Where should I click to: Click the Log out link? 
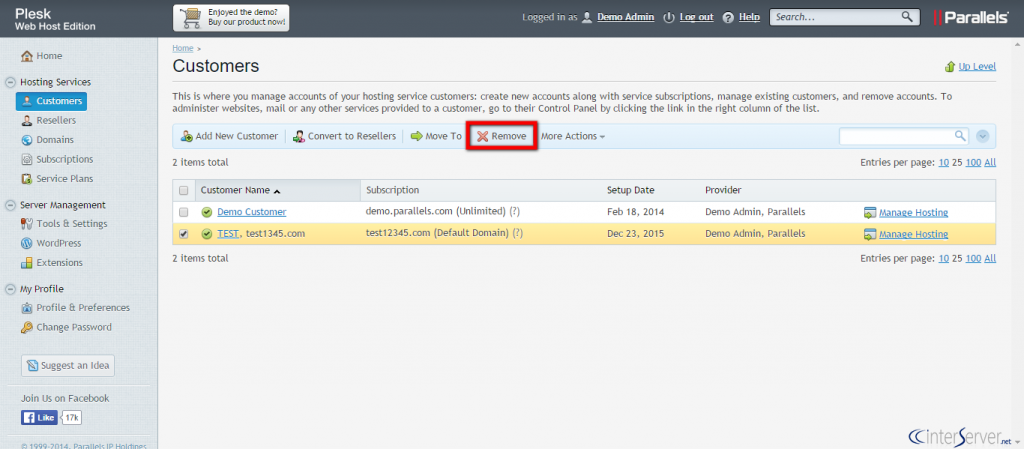(696, 18)
